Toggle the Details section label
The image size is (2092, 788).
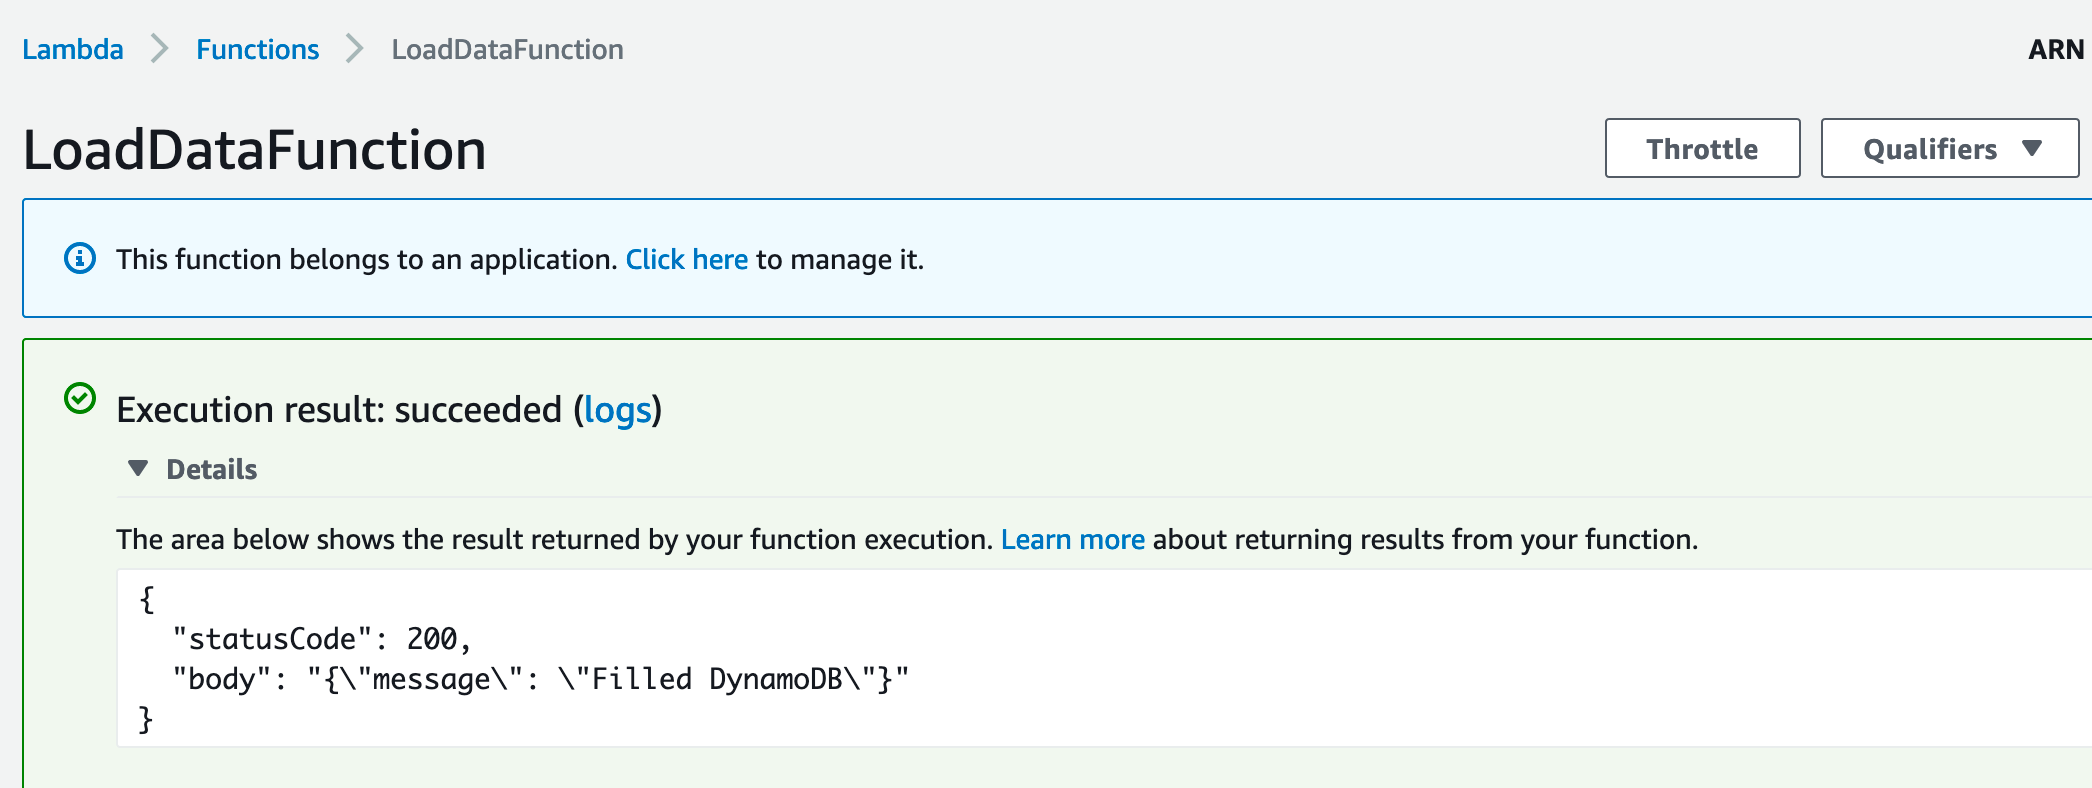[211, 469]
